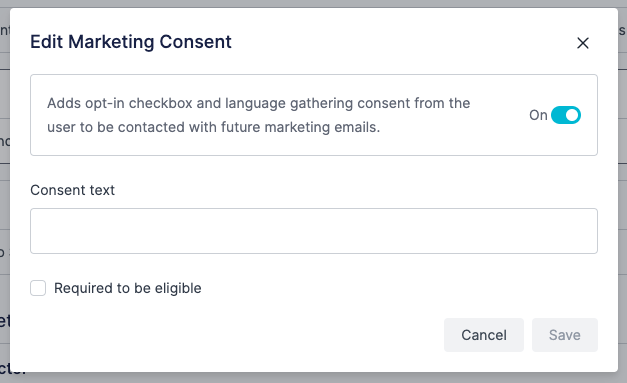Turn off the marketing consent toggle
This screenshot has height=383, width=627.
tap(566, 115)
